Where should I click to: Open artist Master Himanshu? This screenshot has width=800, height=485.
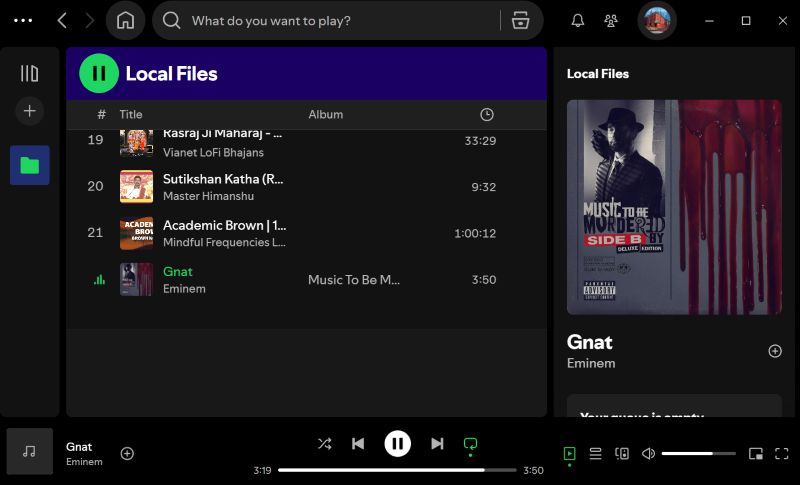tap(208, 196)
